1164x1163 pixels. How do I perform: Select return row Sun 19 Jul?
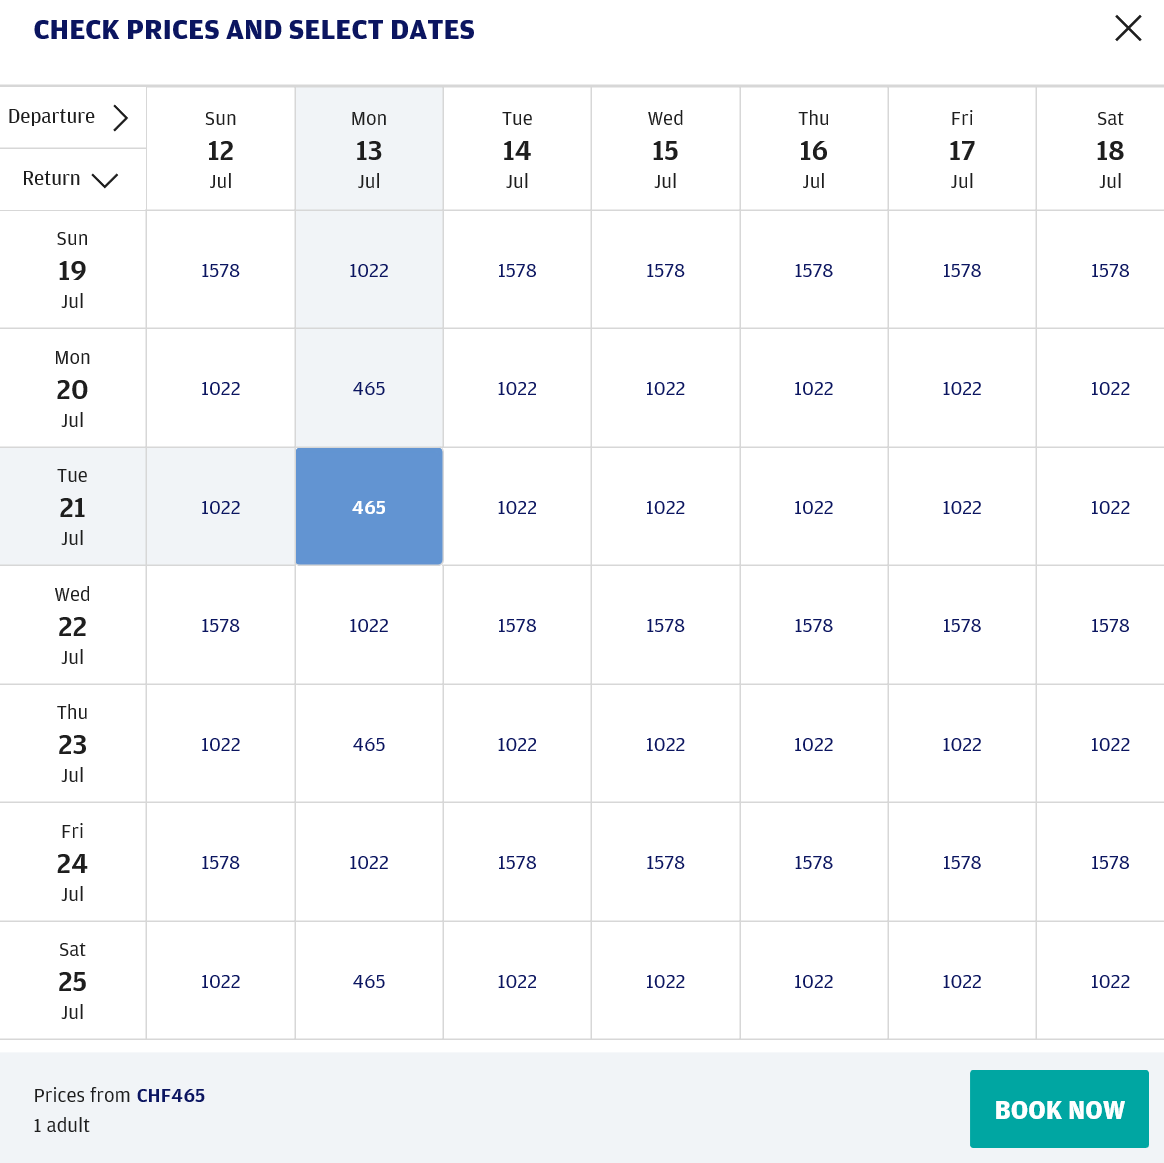[73, 269]
